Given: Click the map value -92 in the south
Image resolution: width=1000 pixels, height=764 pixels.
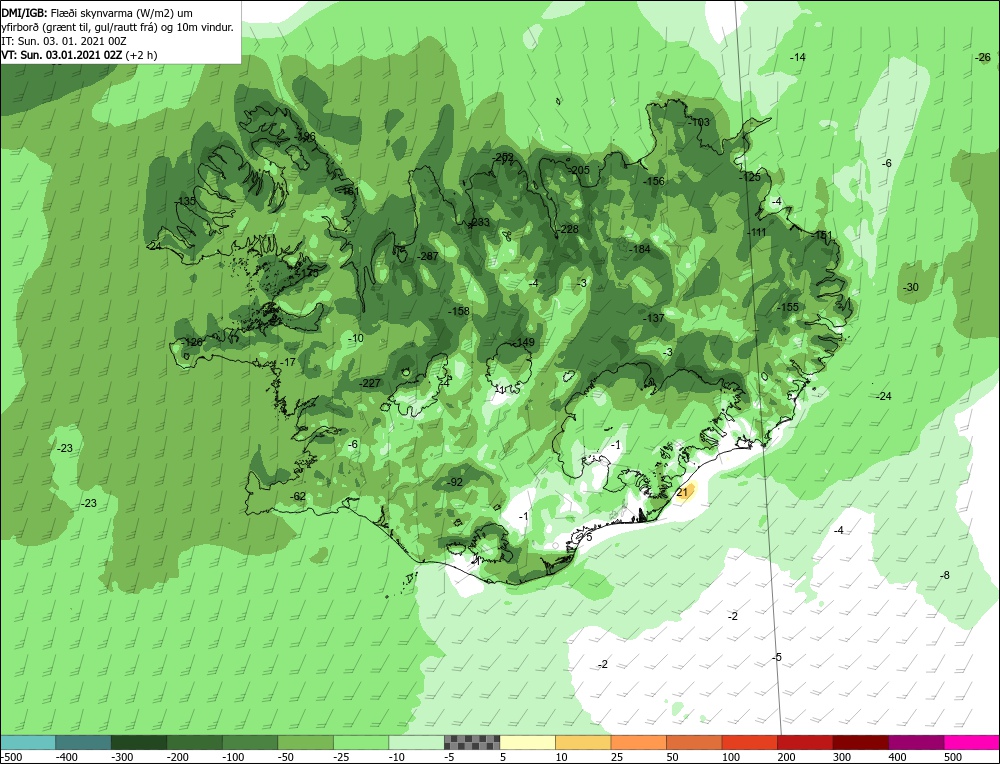Looking at the screenshot, I should [454, 482].
